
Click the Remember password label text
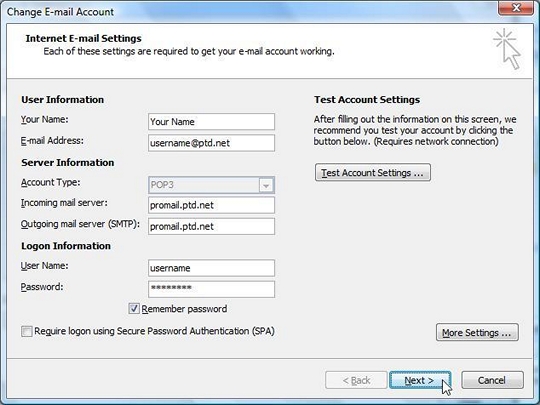point(184,309)
